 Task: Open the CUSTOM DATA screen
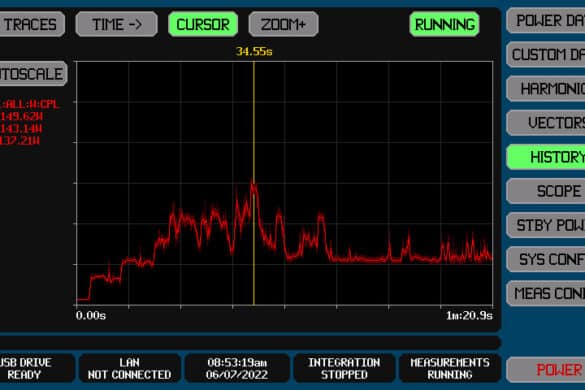coord(546,54)
